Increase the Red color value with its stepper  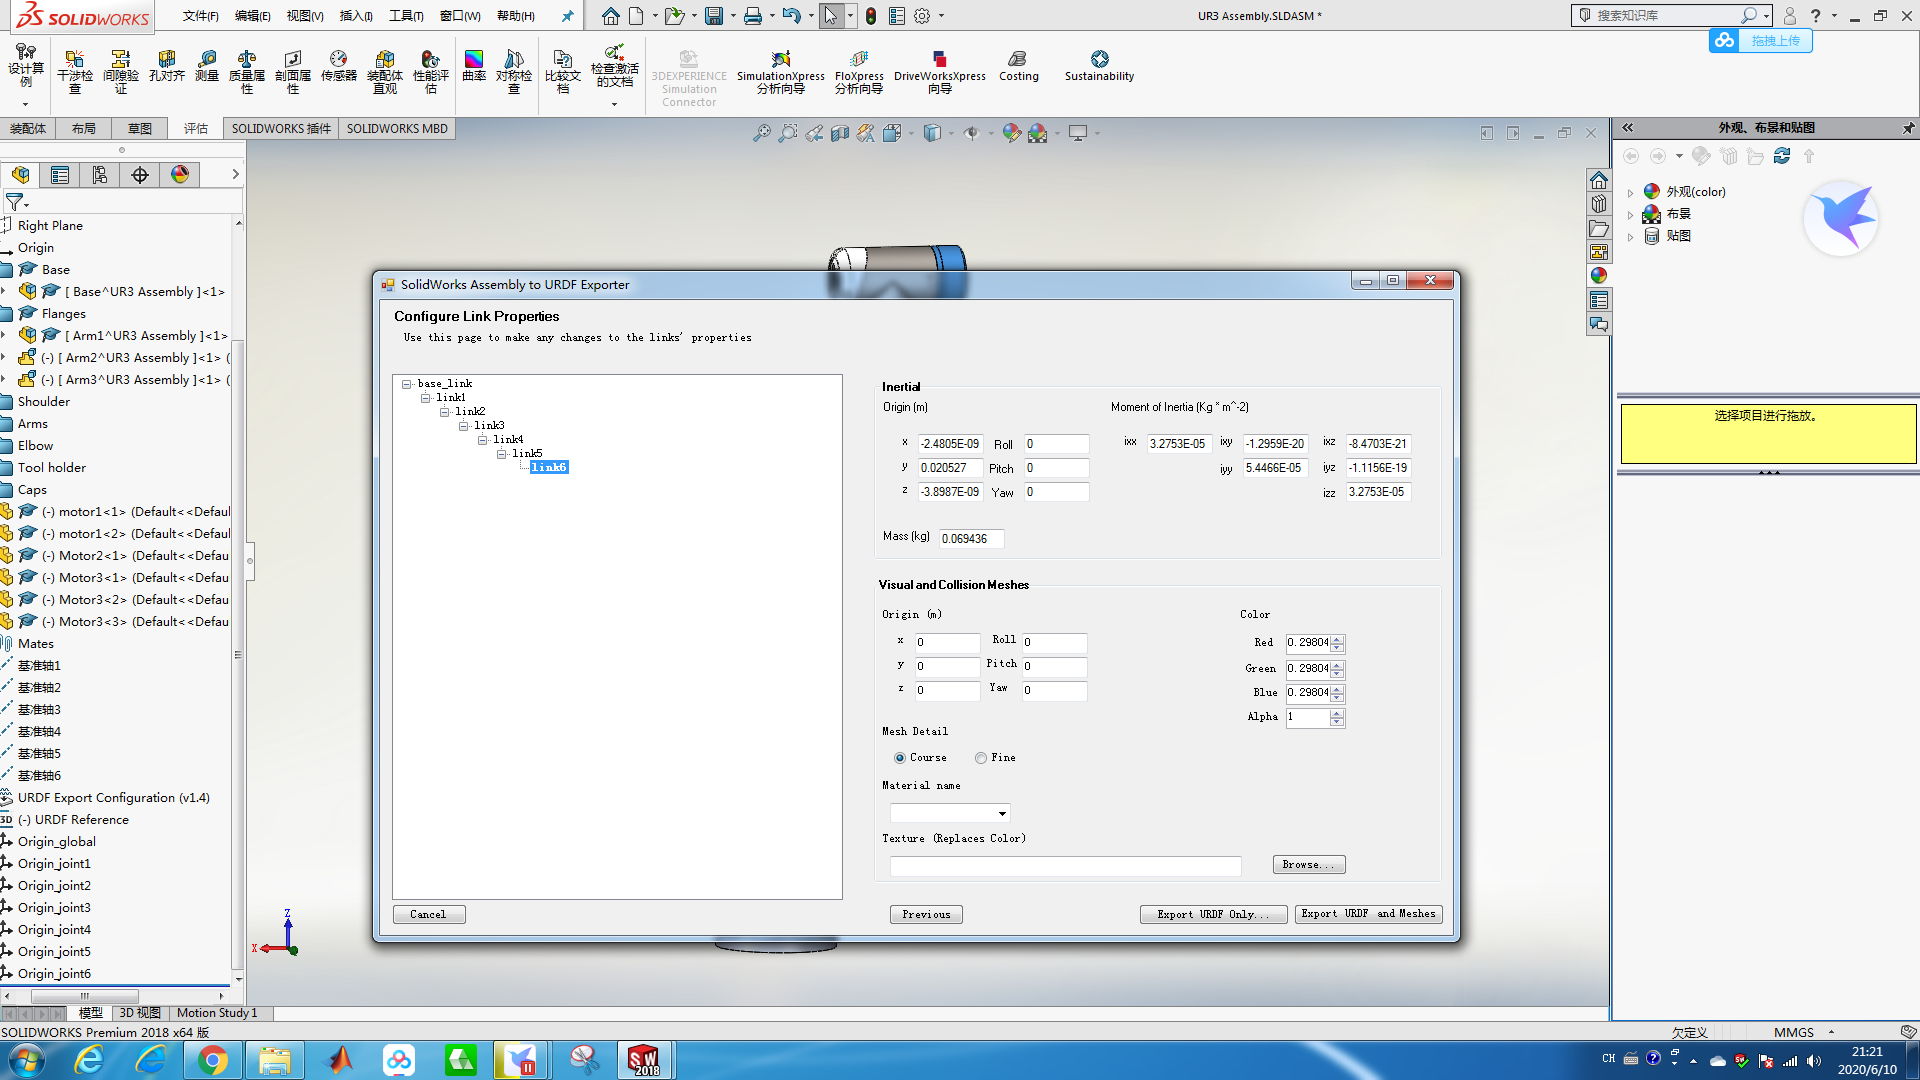1337,639
